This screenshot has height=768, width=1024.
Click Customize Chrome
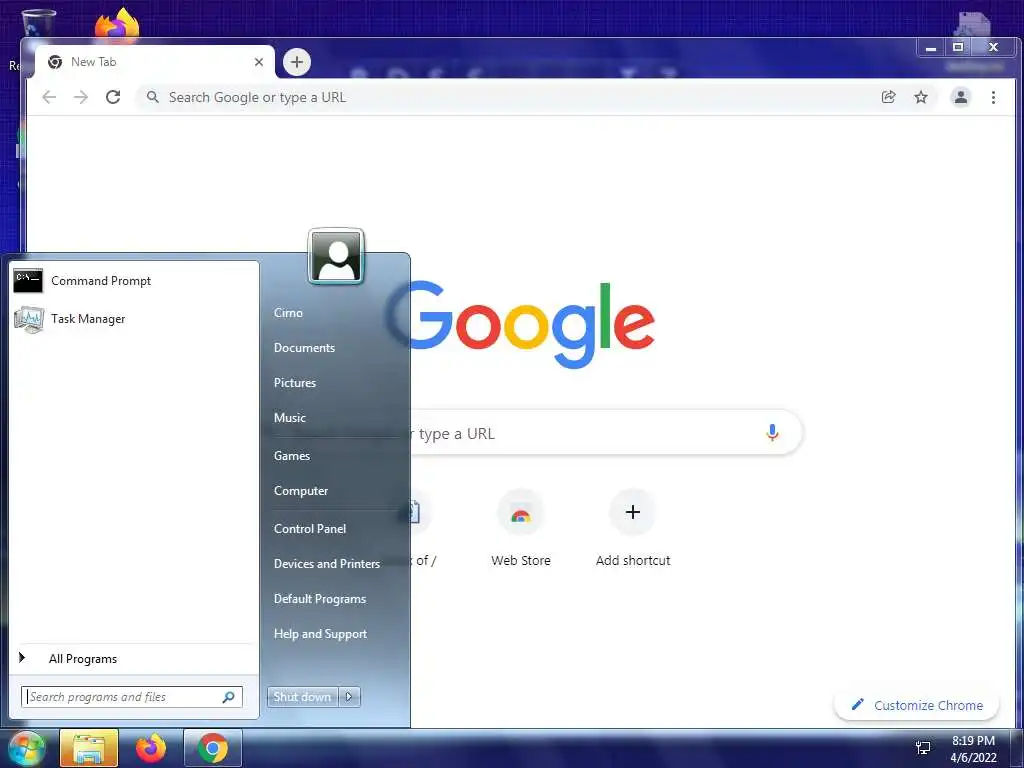pos(917,705)
